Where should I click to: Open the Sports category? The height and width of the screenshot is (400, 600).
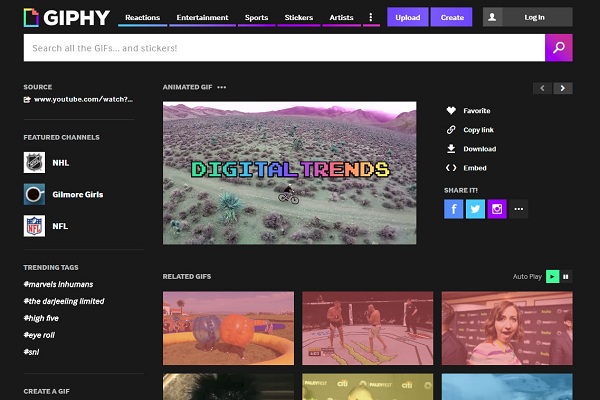click(x=256, y=18)
